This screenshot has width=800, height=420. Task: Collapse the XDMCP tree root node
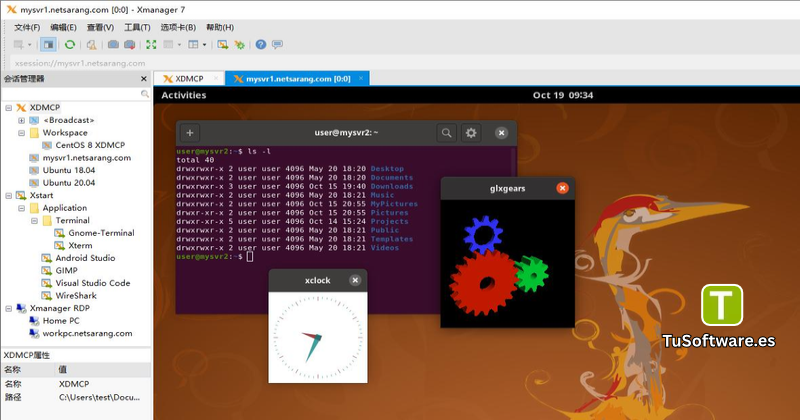9,108
